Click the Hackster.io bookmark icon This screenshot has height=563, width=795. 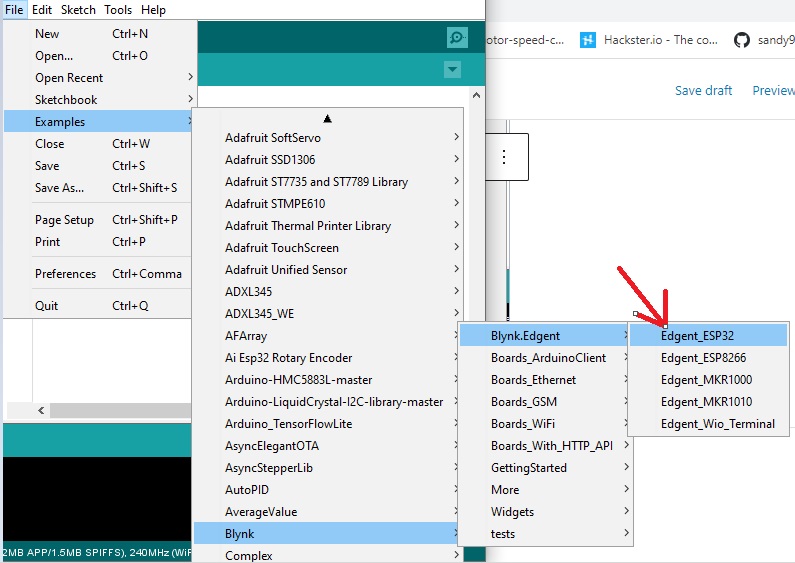click(x=588, y=40)
